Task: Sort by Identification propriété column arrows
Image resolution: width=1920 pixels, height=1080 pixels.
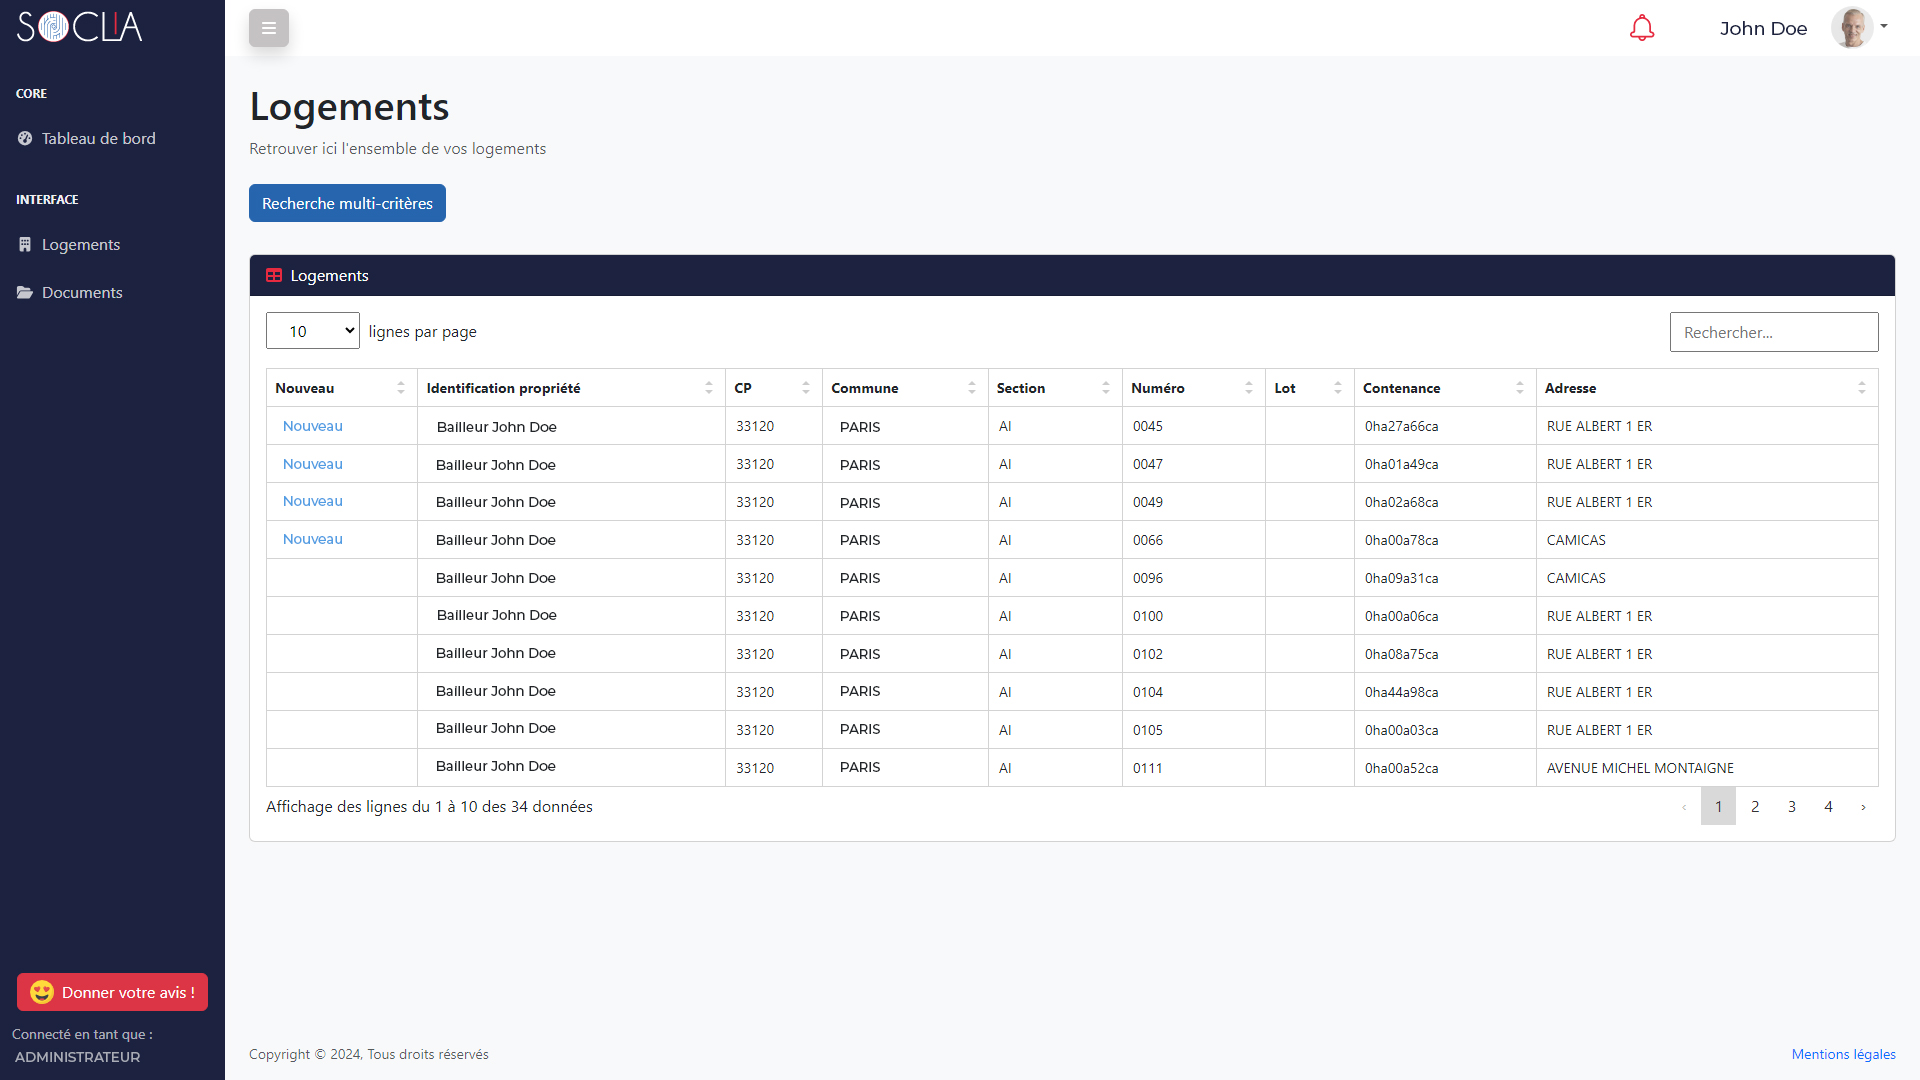Action: (x=709, y=388)
